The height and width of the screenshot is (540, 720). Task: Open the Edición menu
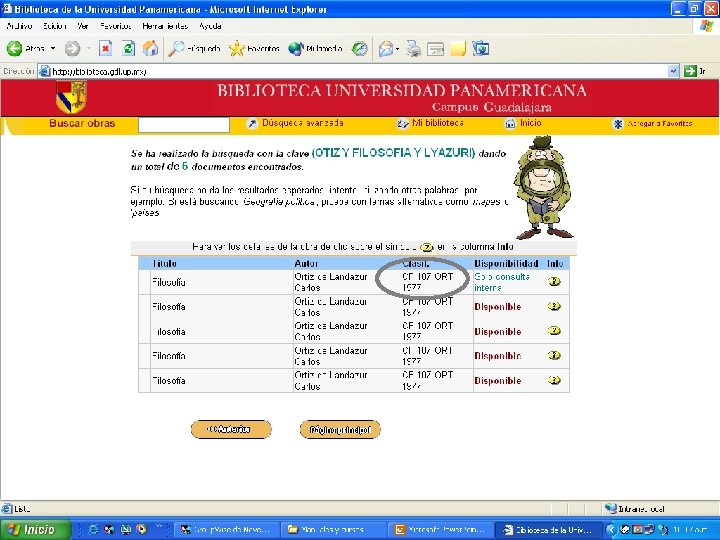pos(55,26)
